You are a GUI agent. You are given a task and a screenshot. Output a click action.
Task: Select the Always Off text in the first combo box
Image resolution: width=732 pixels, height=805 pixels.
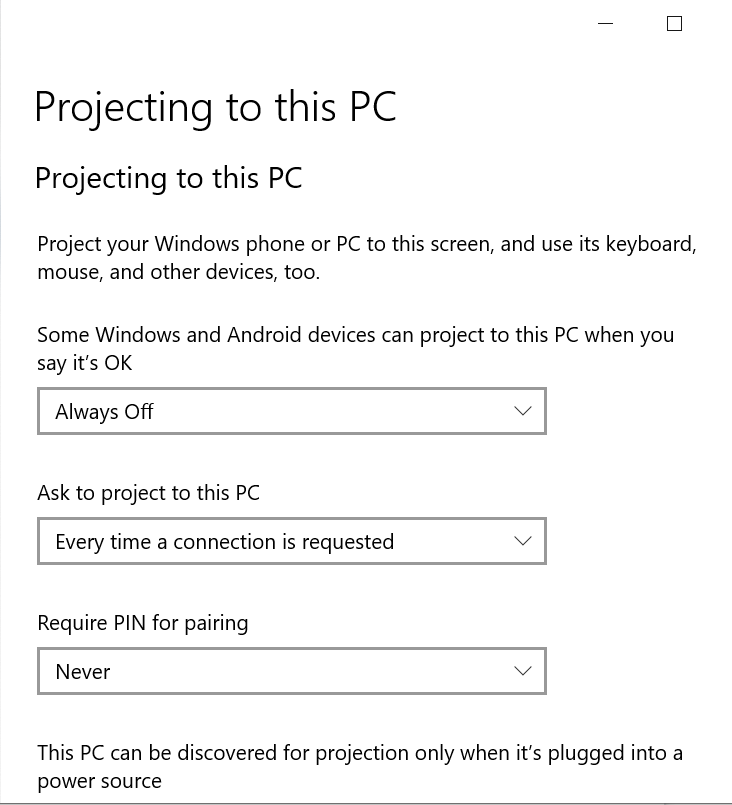pyautogui.click(x=104, y=412)
